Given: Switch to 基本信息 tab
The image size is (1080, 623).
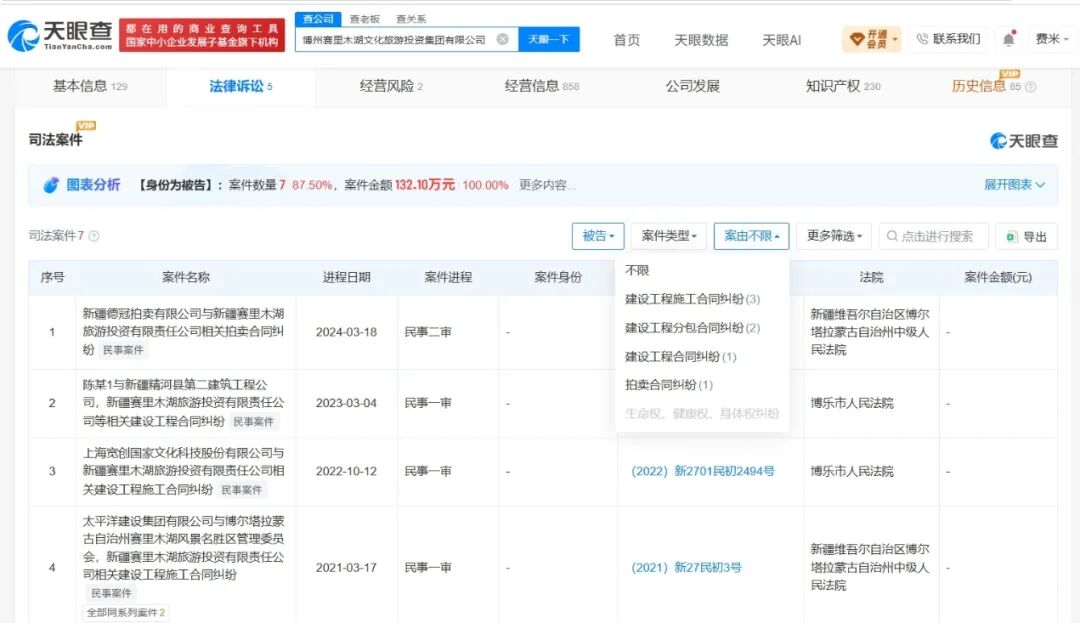Looking at the screenshot, I should (x=90, y=86).
